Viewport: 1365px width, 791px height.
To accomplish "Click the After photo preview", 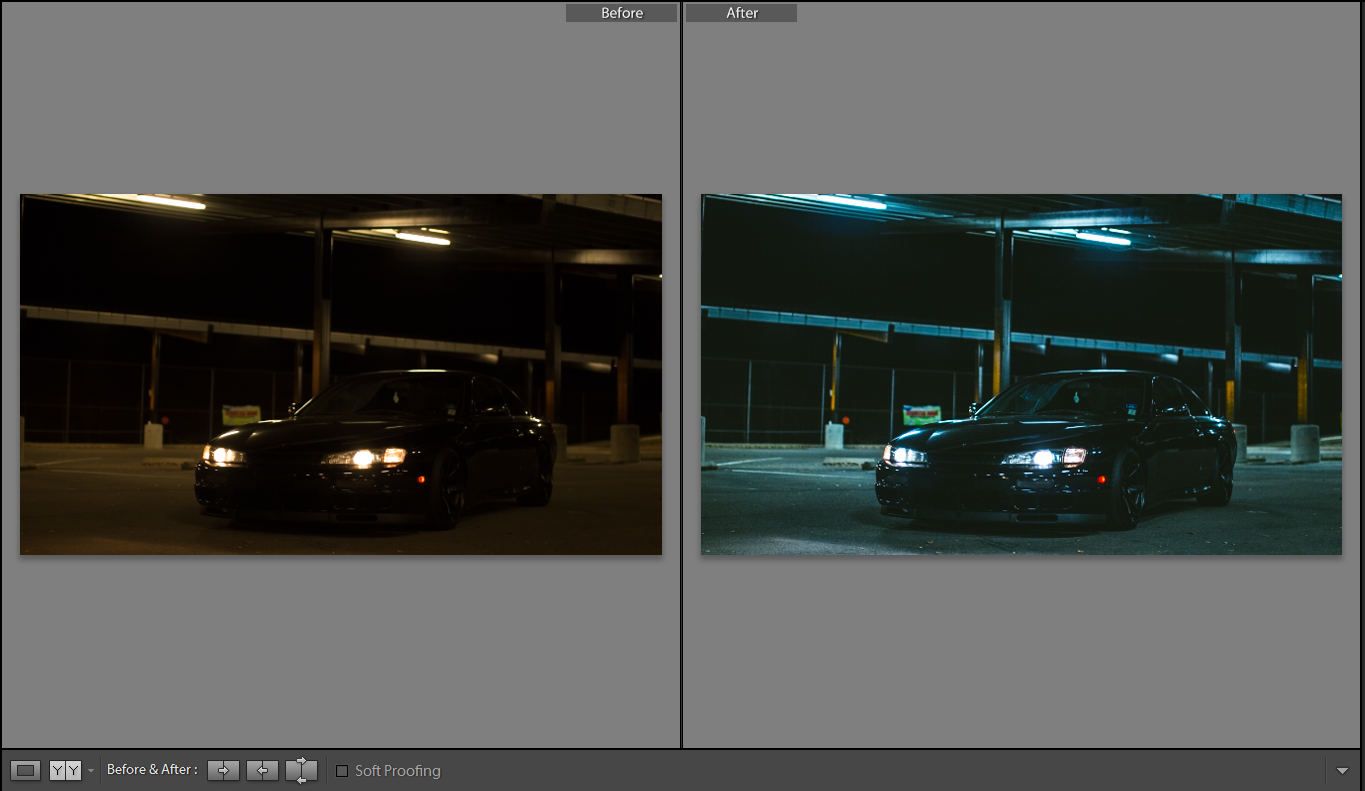I will pos(1021,374).
